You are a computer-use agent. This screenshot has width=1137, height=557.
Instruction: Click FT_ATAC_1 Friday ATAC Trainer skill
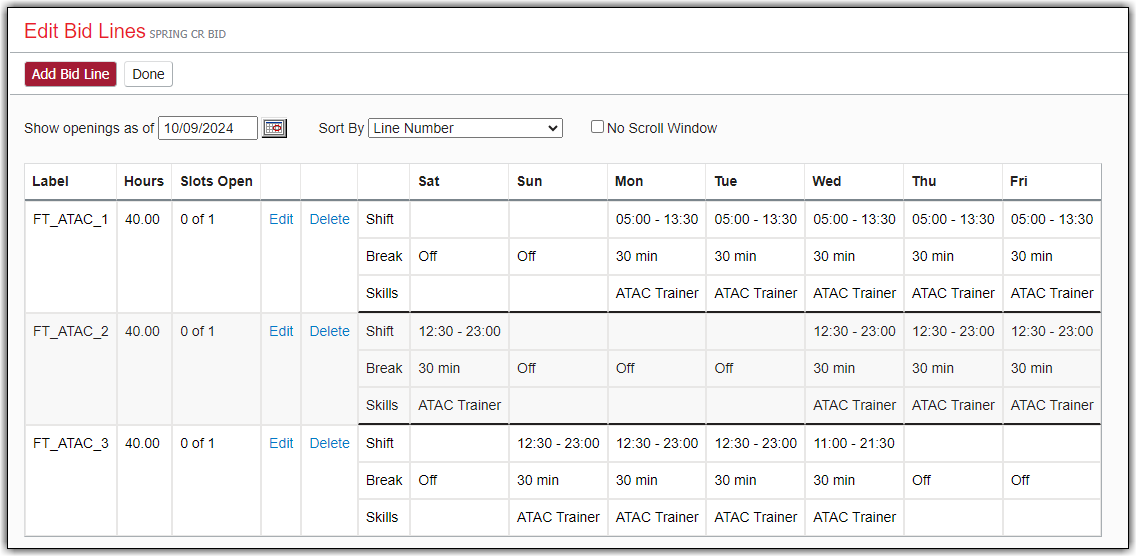click(1051, 293)
